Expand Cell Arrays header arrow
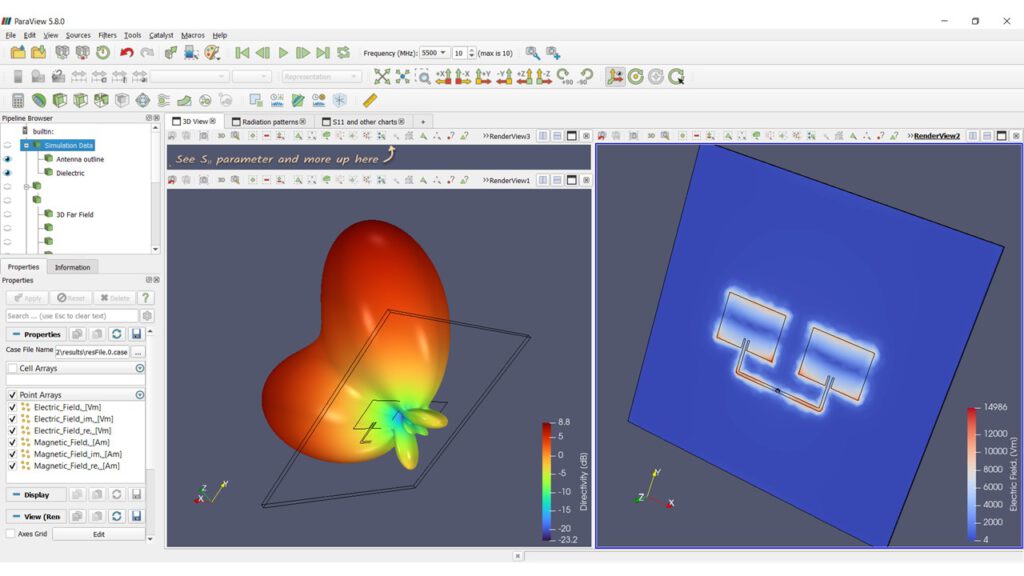The height and width of the screenshot is (576, 1024). pos(140,368)
